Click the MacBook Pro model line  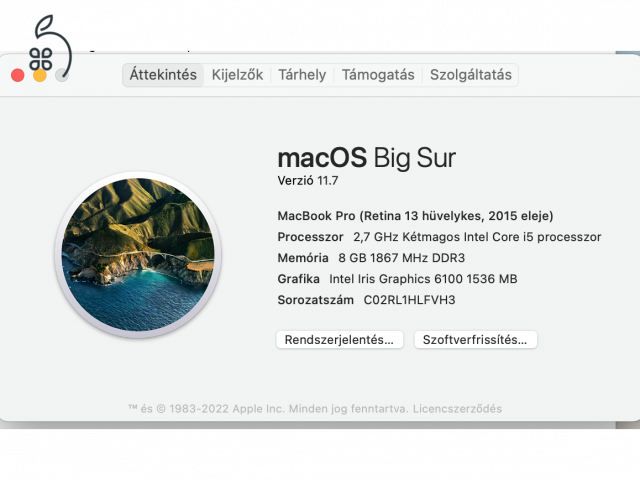coord(415,216)
